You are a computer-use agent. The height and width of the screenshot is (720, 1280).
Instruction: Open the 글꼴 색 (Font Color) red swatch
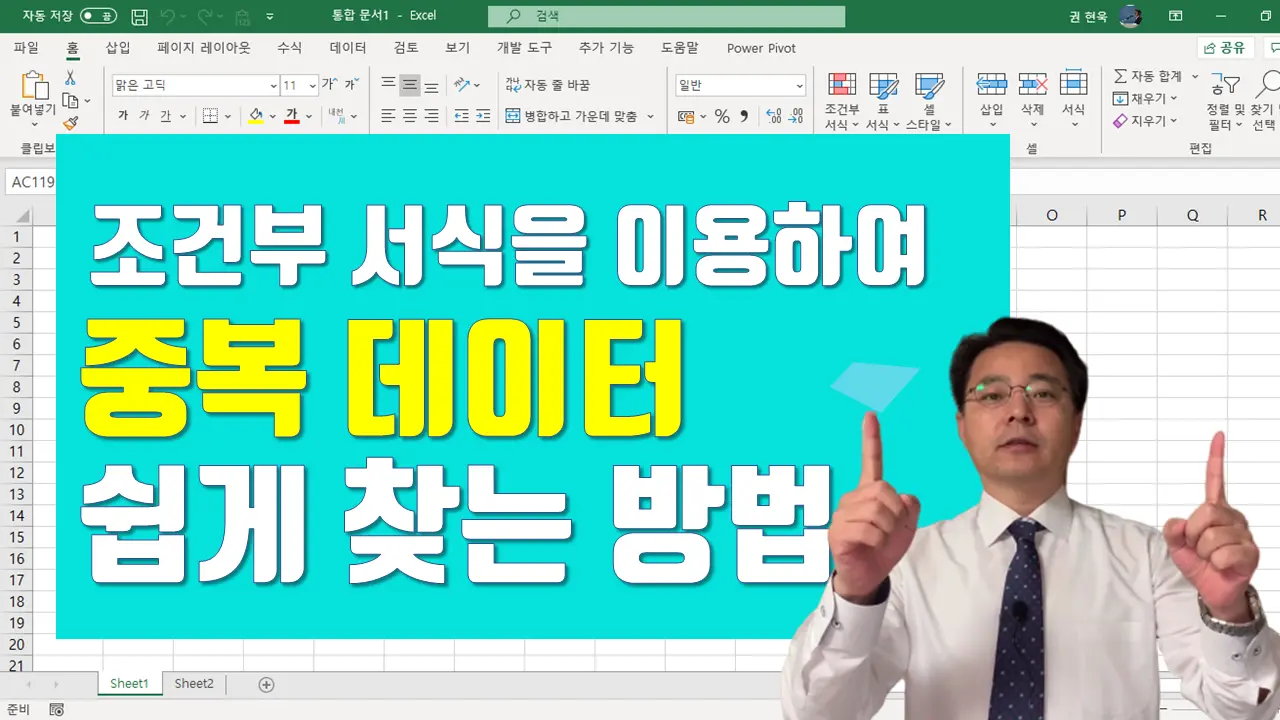click(x=292, y=117)
